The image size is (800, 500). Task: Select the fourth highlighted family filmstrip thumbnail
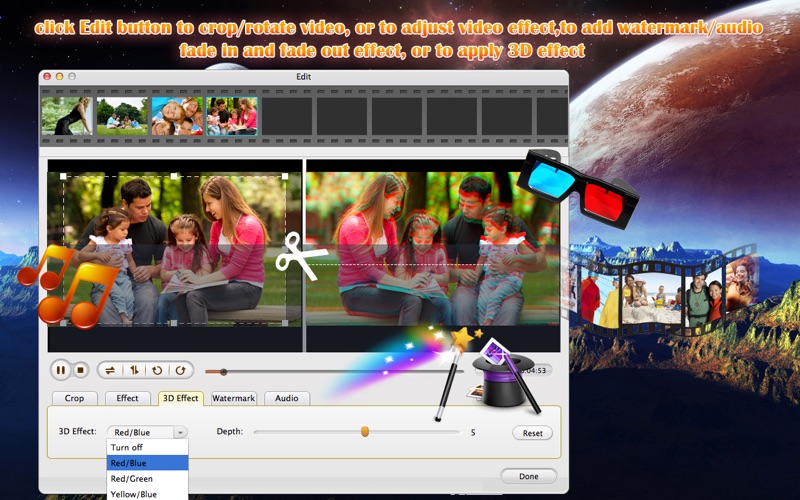(x=232, y=116)
